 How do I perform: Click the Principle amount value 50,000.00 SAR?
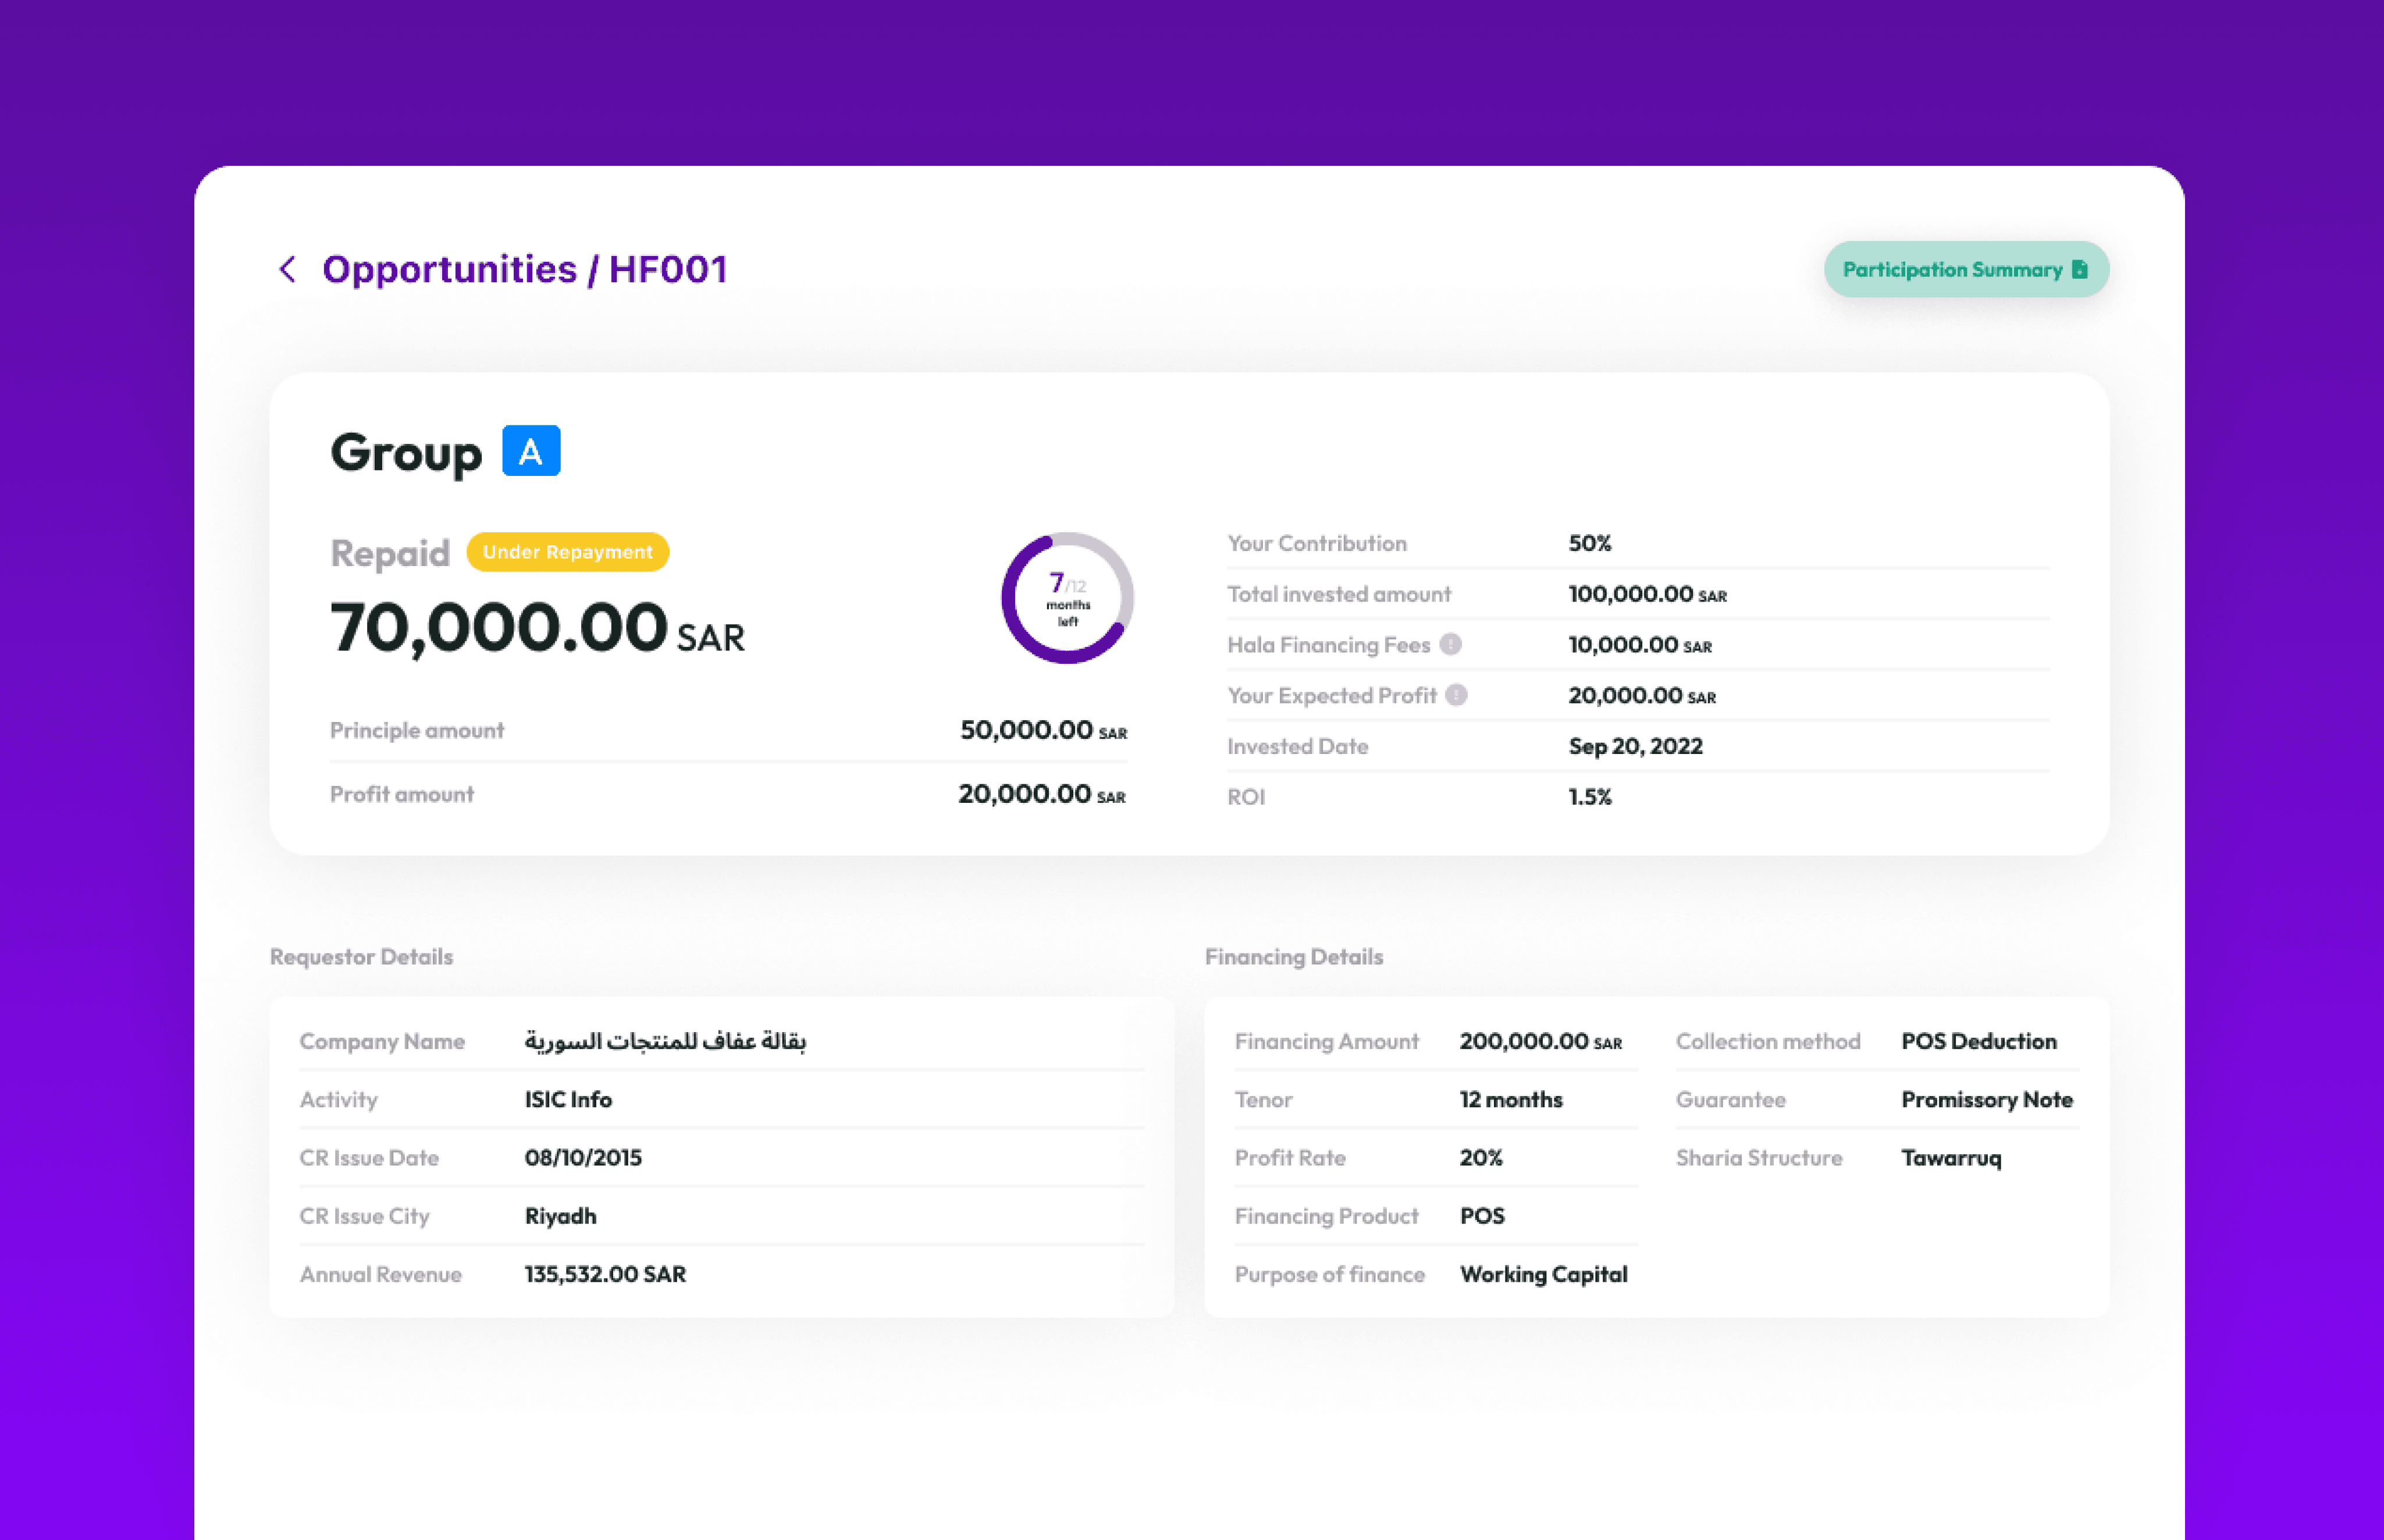coord(1043,730)
